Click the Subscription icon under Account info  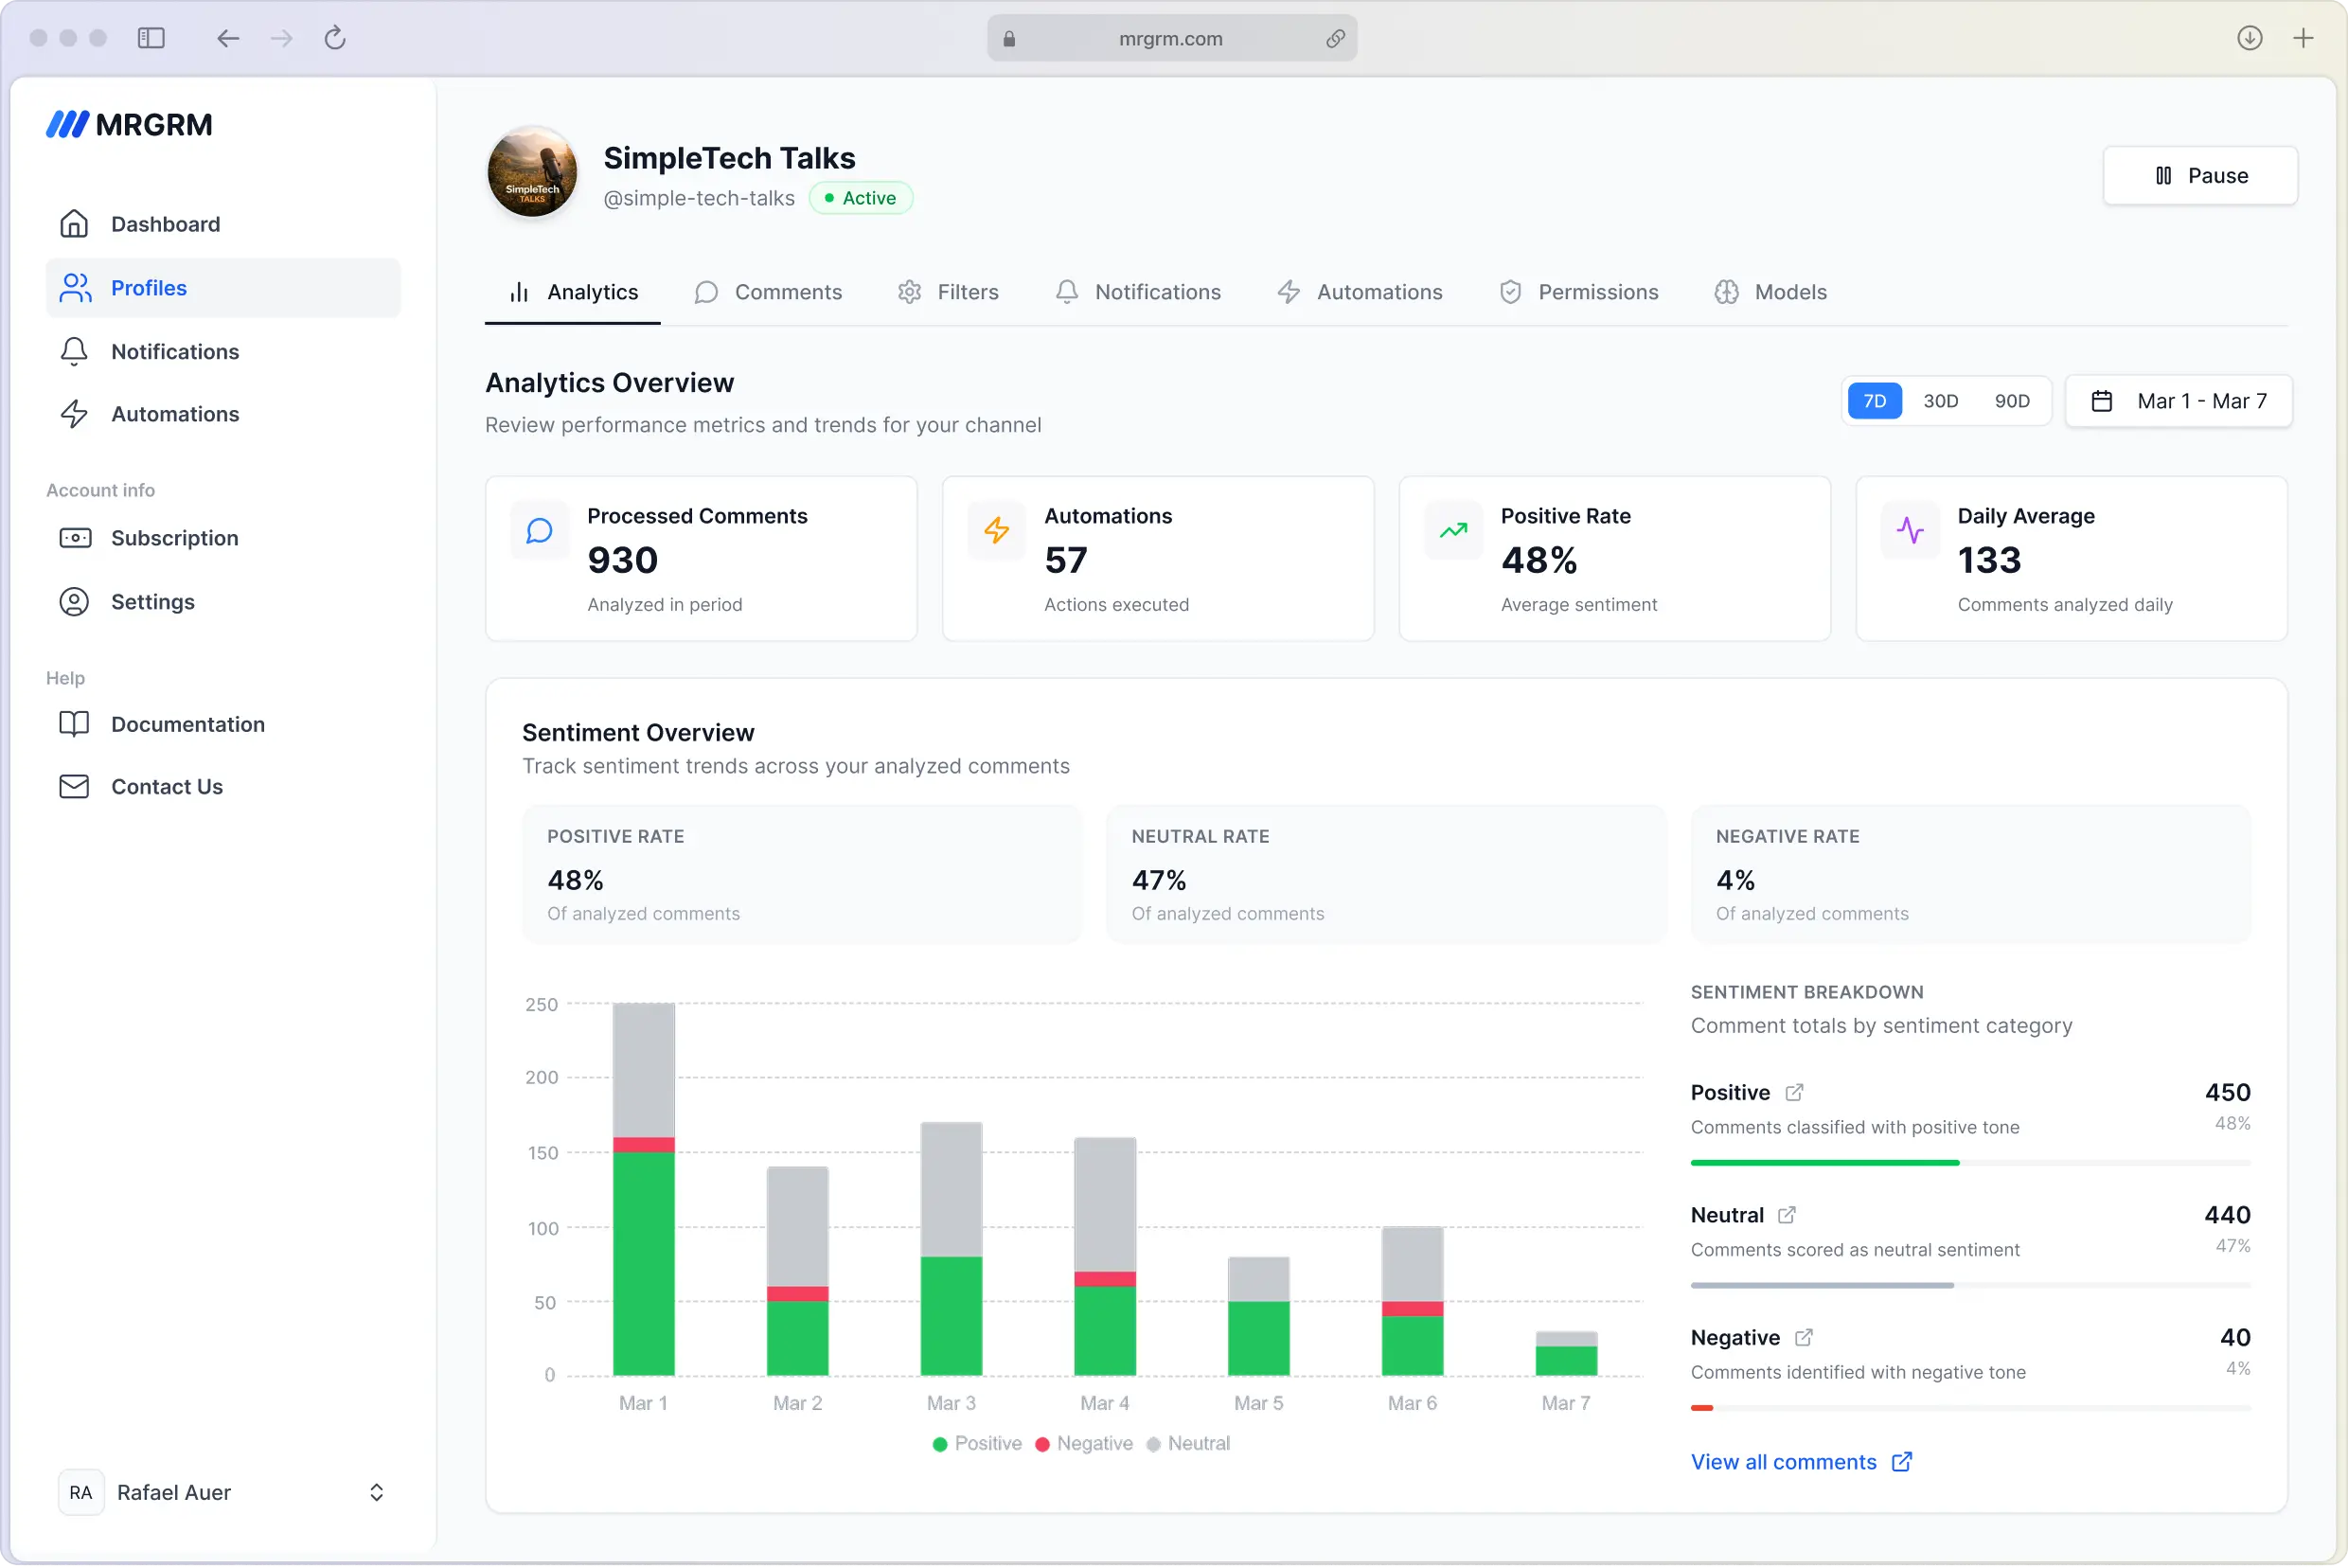(x=75, y=538)
